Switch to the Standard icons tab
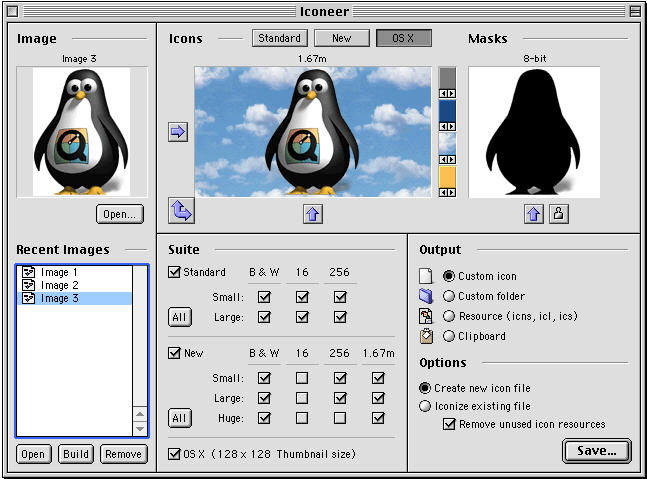Screen dimensions: 647x479 tap(280, 38)
